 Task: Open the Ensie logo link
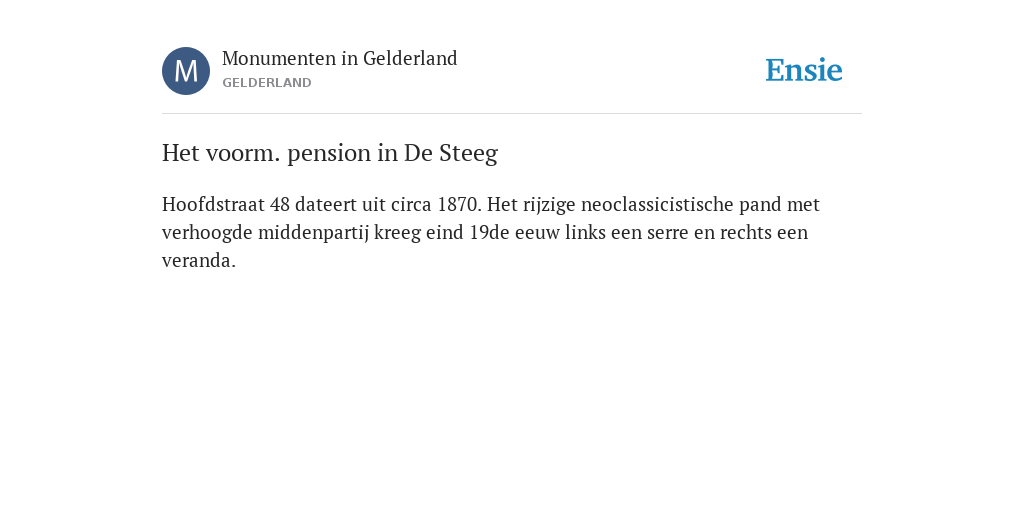tap(804, 70)
